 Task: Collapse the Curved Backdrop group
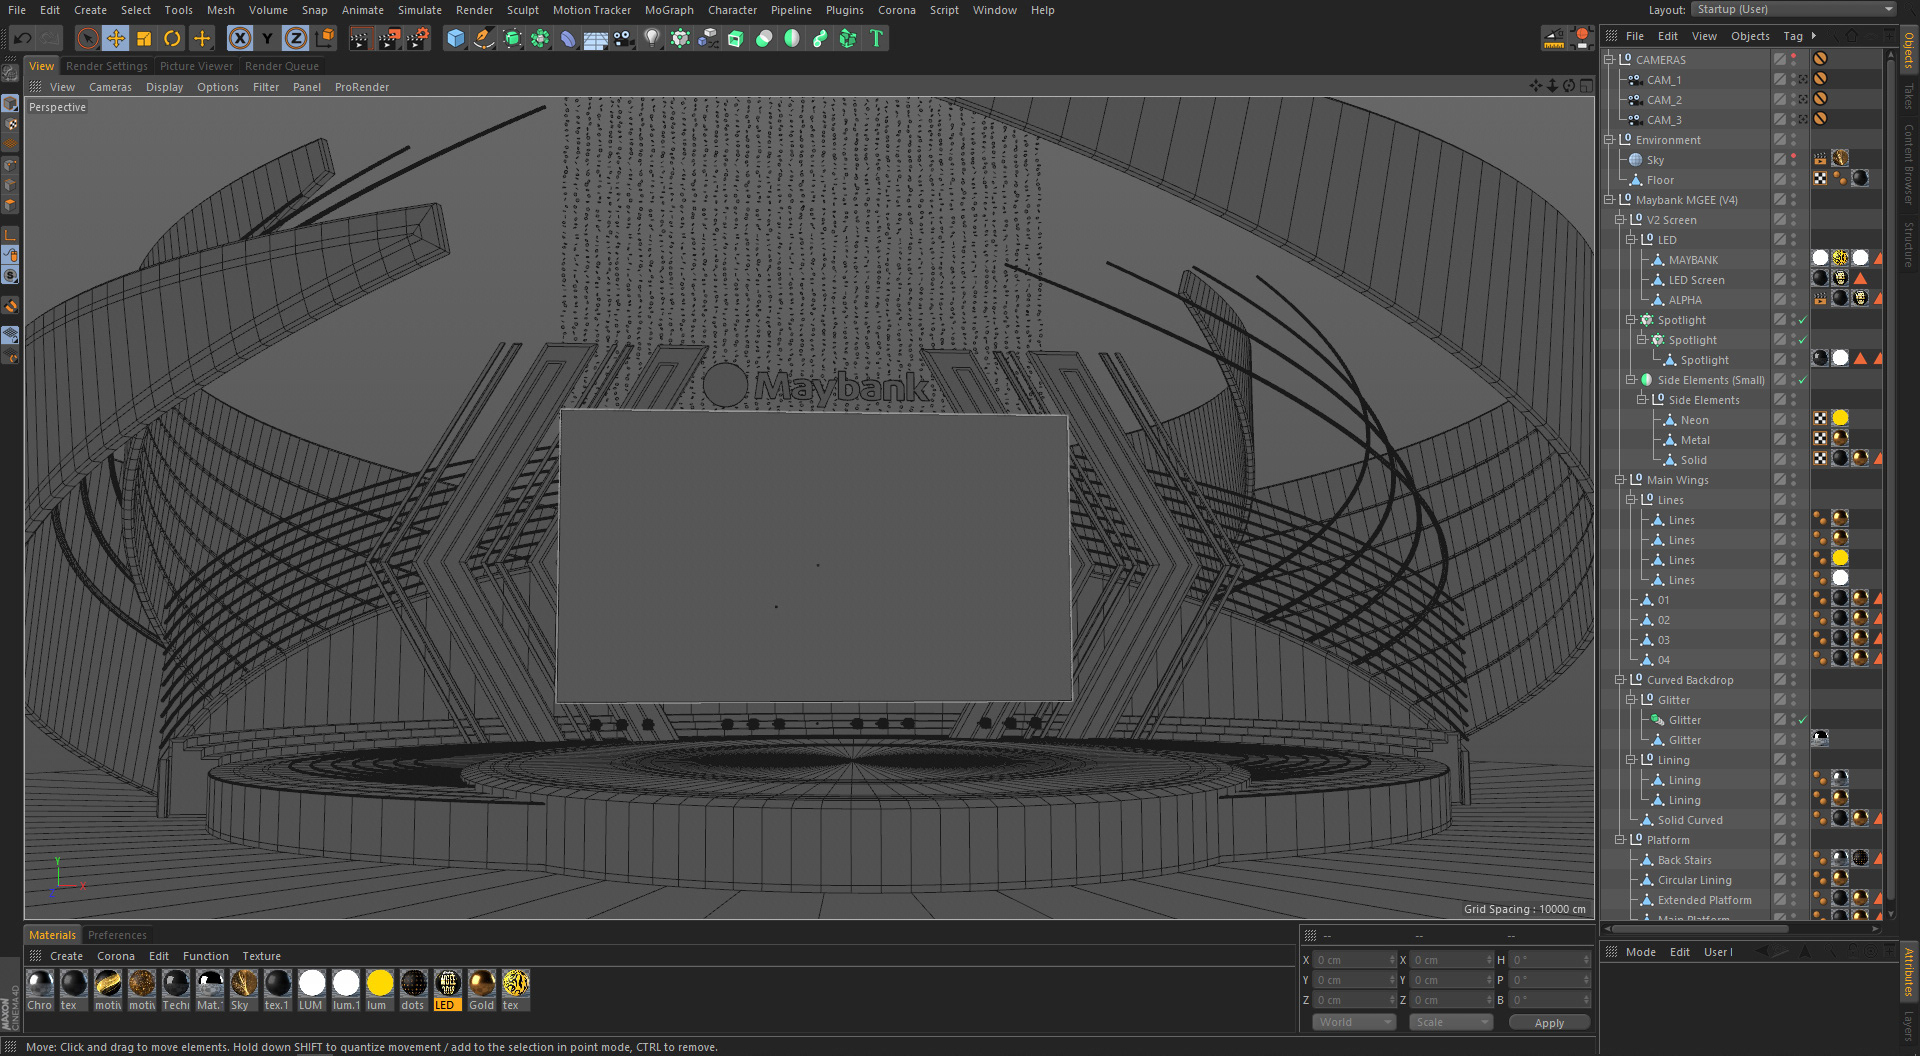(1620, 680)
